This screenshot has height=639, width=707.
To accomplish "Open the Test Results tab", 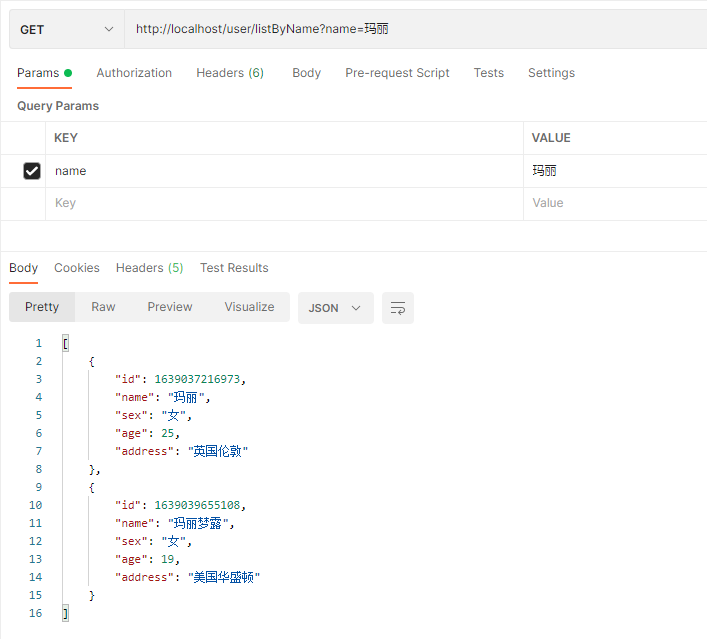I will tap(234, 268).
